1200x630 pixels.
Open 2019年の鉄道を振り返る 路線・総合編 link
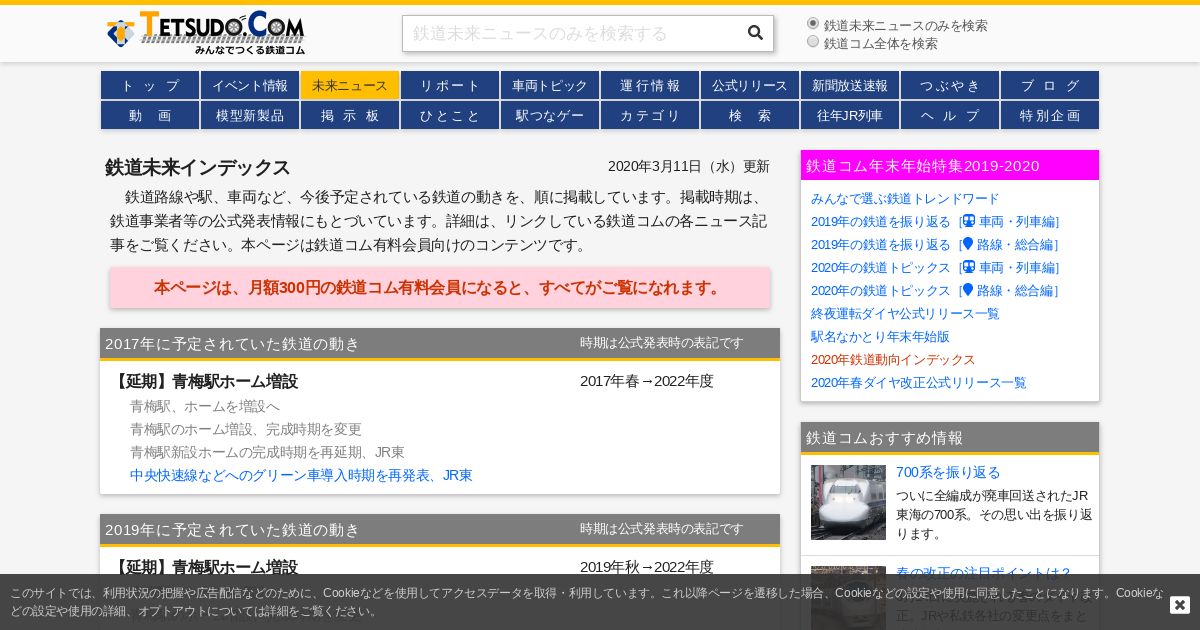point(935,244)
